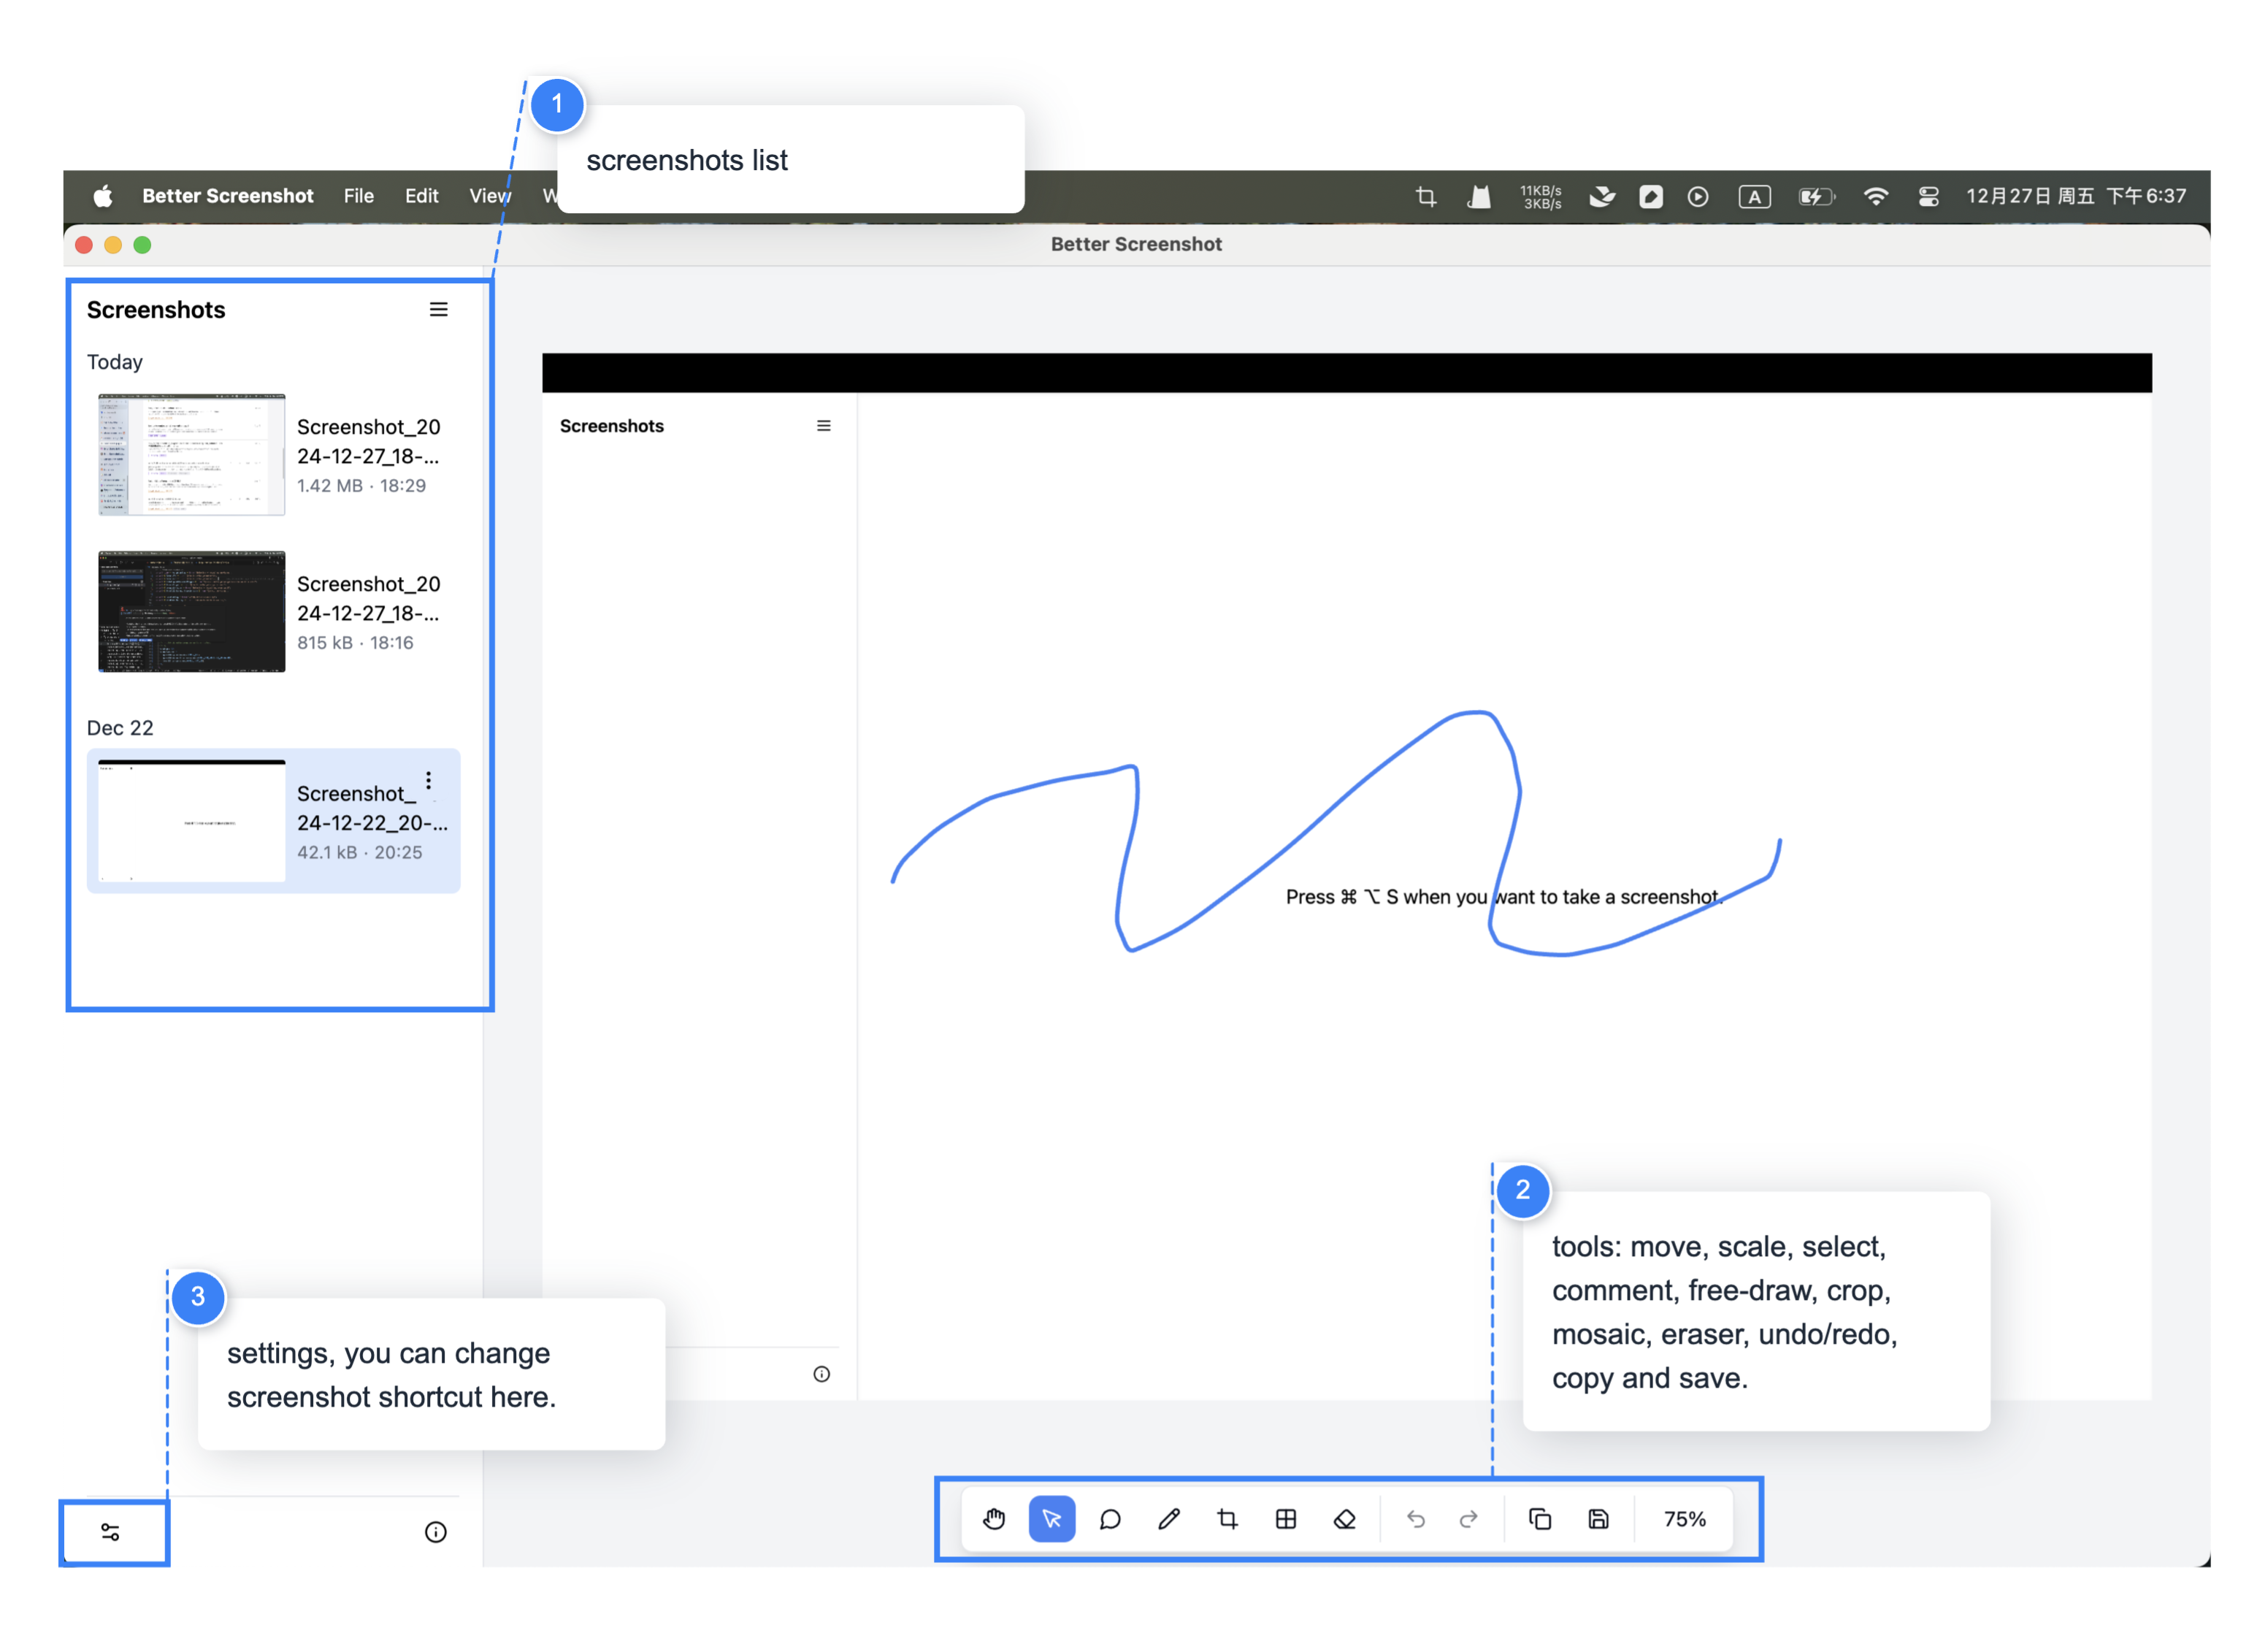Click info icon inside the captured screenshot

(x=822, y=1374)
